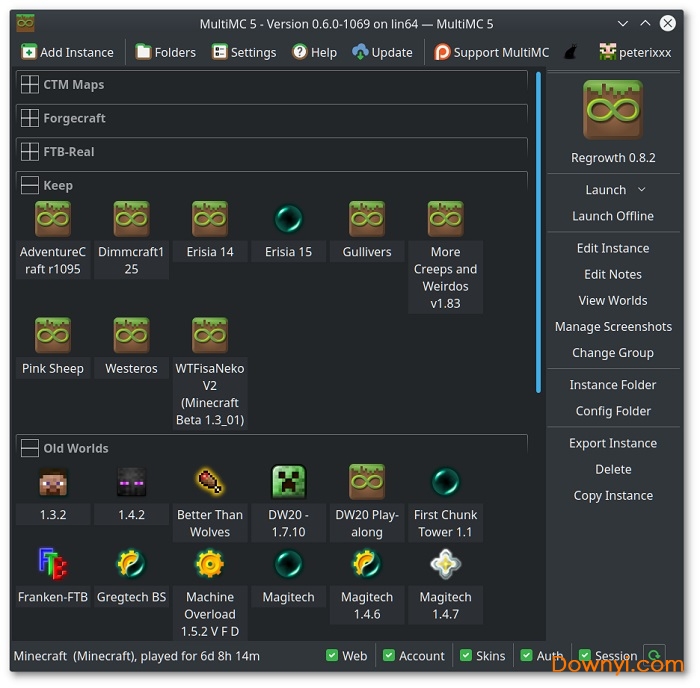Viewport: 700px width, 688px height.
Task: Collapse the Keep group
Action: click(30, 185)
